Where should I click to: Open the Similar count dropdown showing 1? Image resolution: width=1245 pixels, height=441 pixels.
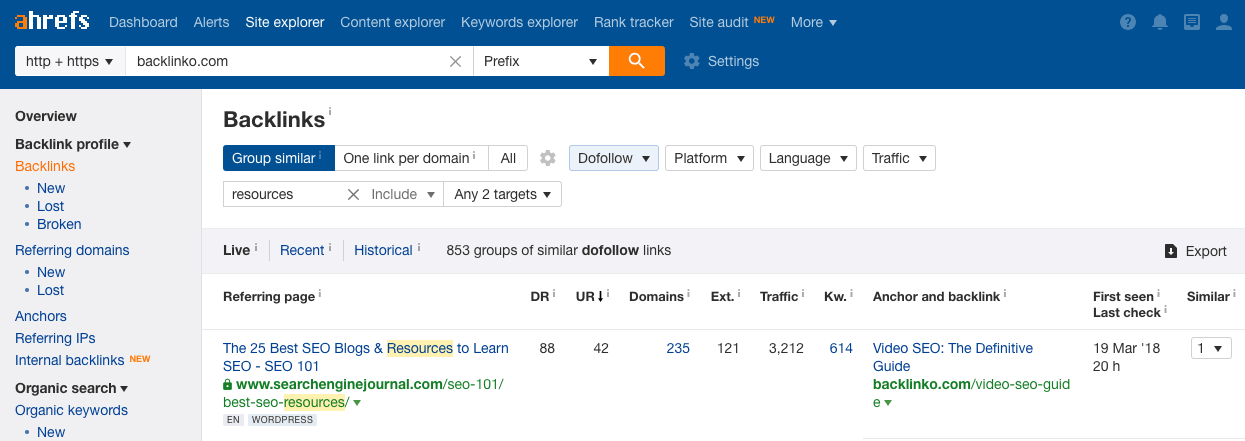point(1211,348)
